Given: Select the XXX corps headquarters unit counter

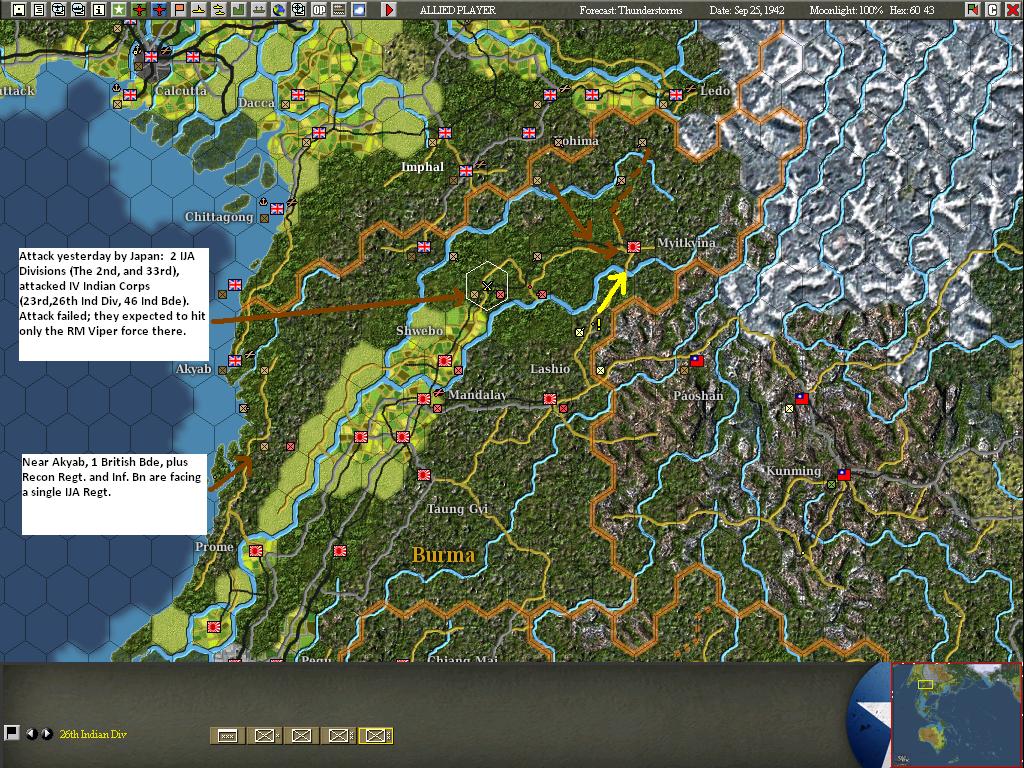Looking at the screenshot, I should pos(227,735).
